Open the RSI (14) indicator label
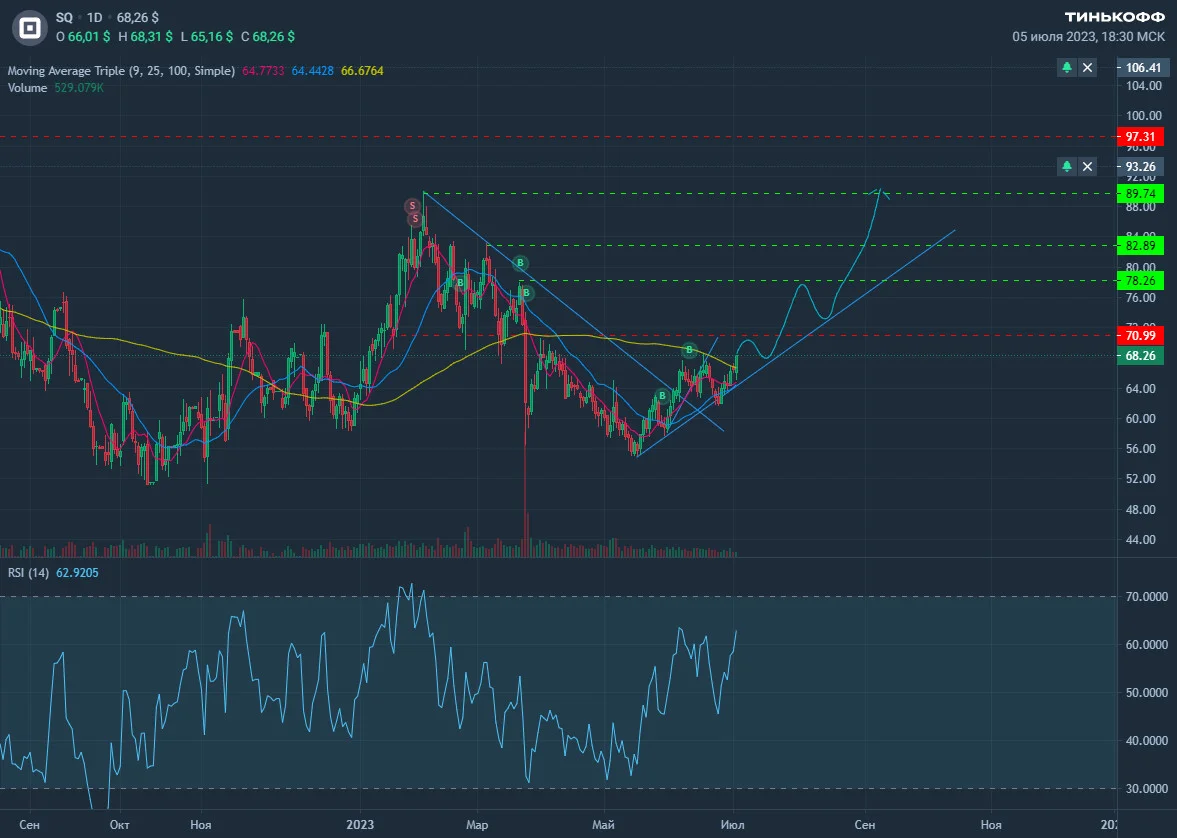This screenshot has width=1177, height=838. [29, 572]
